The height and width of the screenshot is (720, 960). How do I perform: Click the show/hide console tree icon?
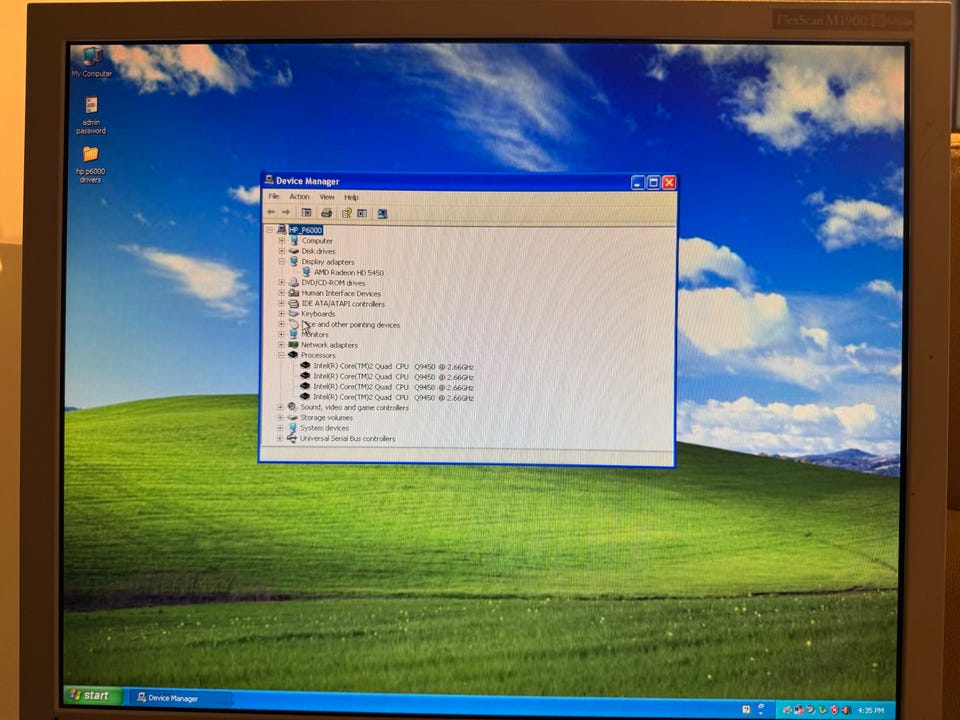point(306,213)
